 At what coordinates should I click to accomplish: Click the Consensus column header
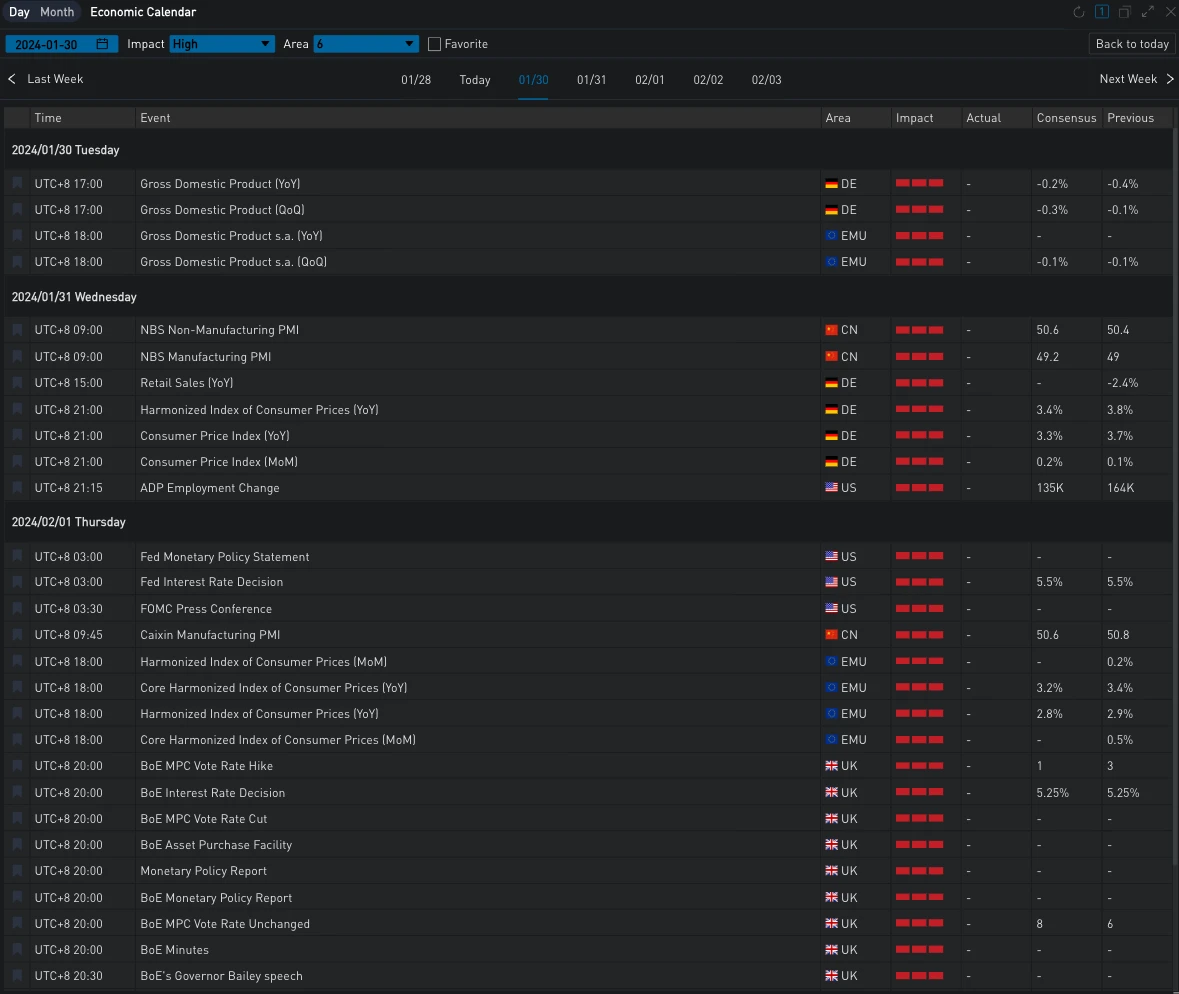1066,118
